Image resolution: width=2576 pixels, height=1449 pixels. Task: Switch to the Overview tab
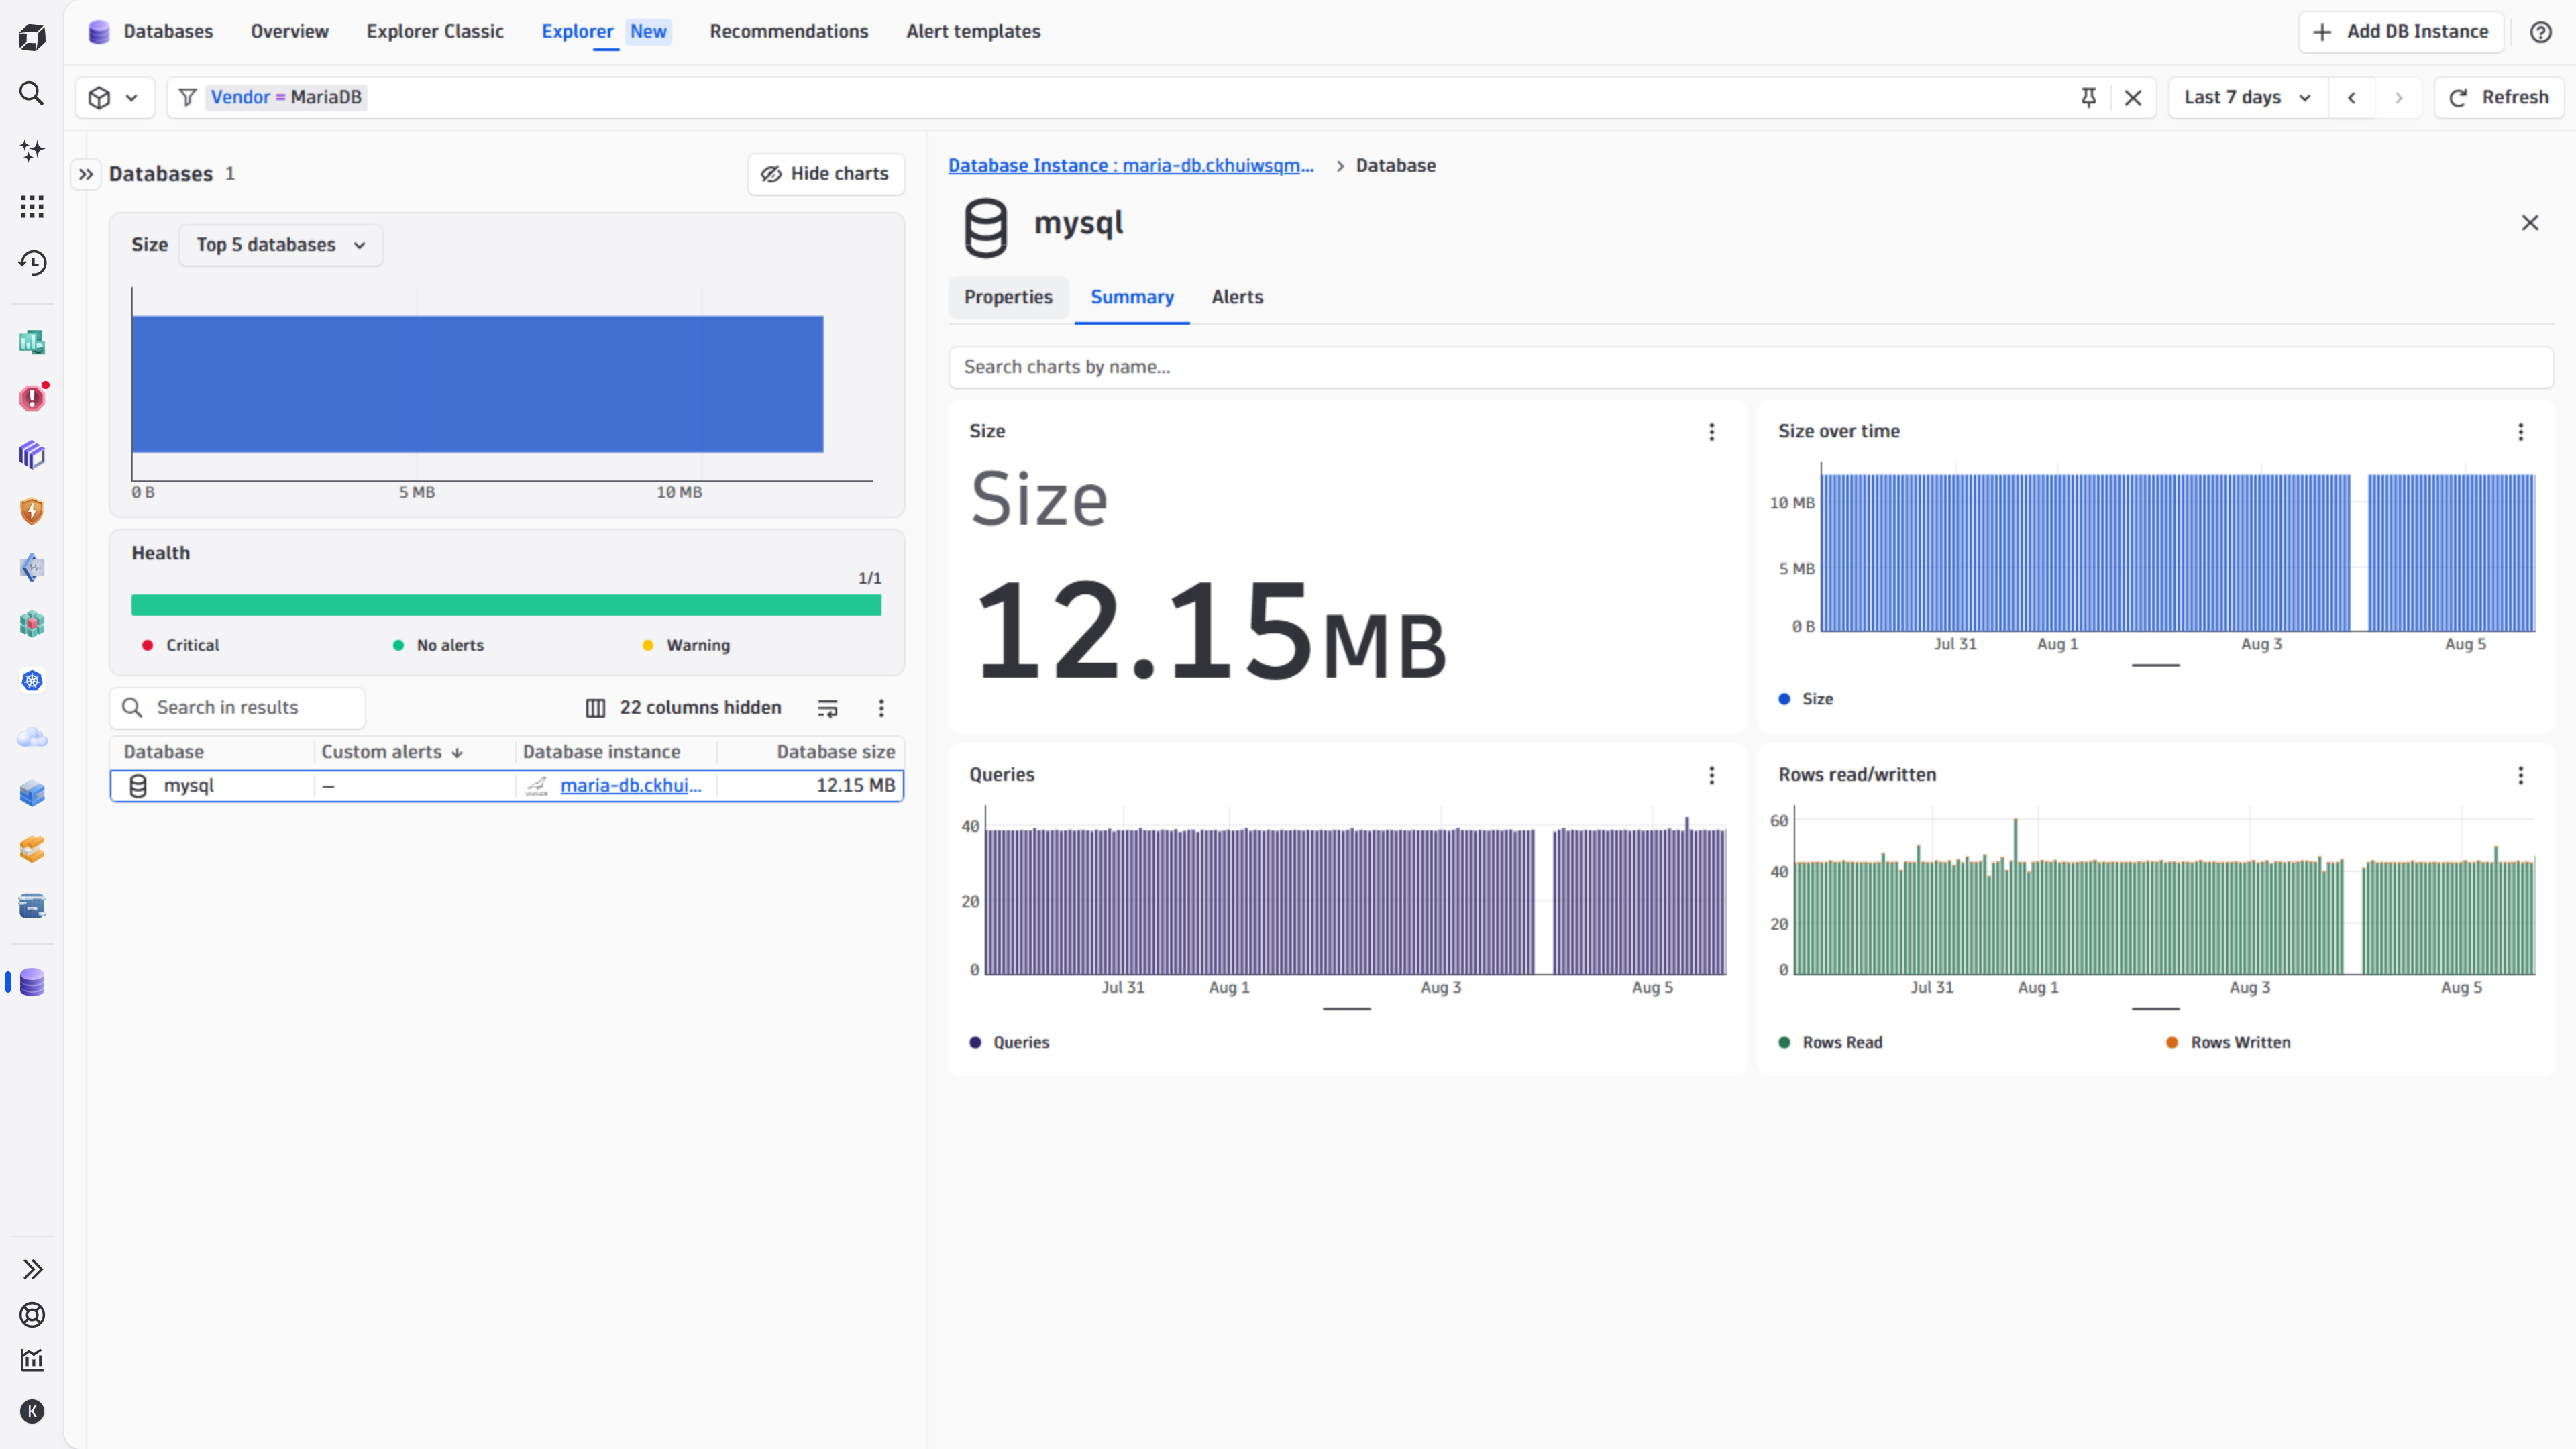tap(290, 31)
